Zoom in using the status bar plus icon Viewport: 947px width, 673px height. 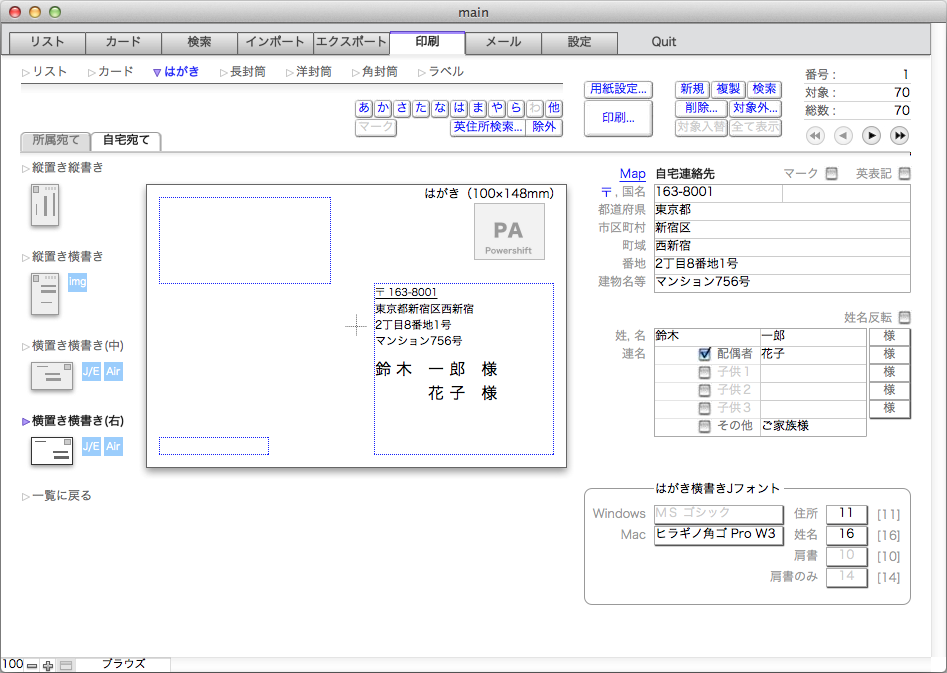point(48,666)
